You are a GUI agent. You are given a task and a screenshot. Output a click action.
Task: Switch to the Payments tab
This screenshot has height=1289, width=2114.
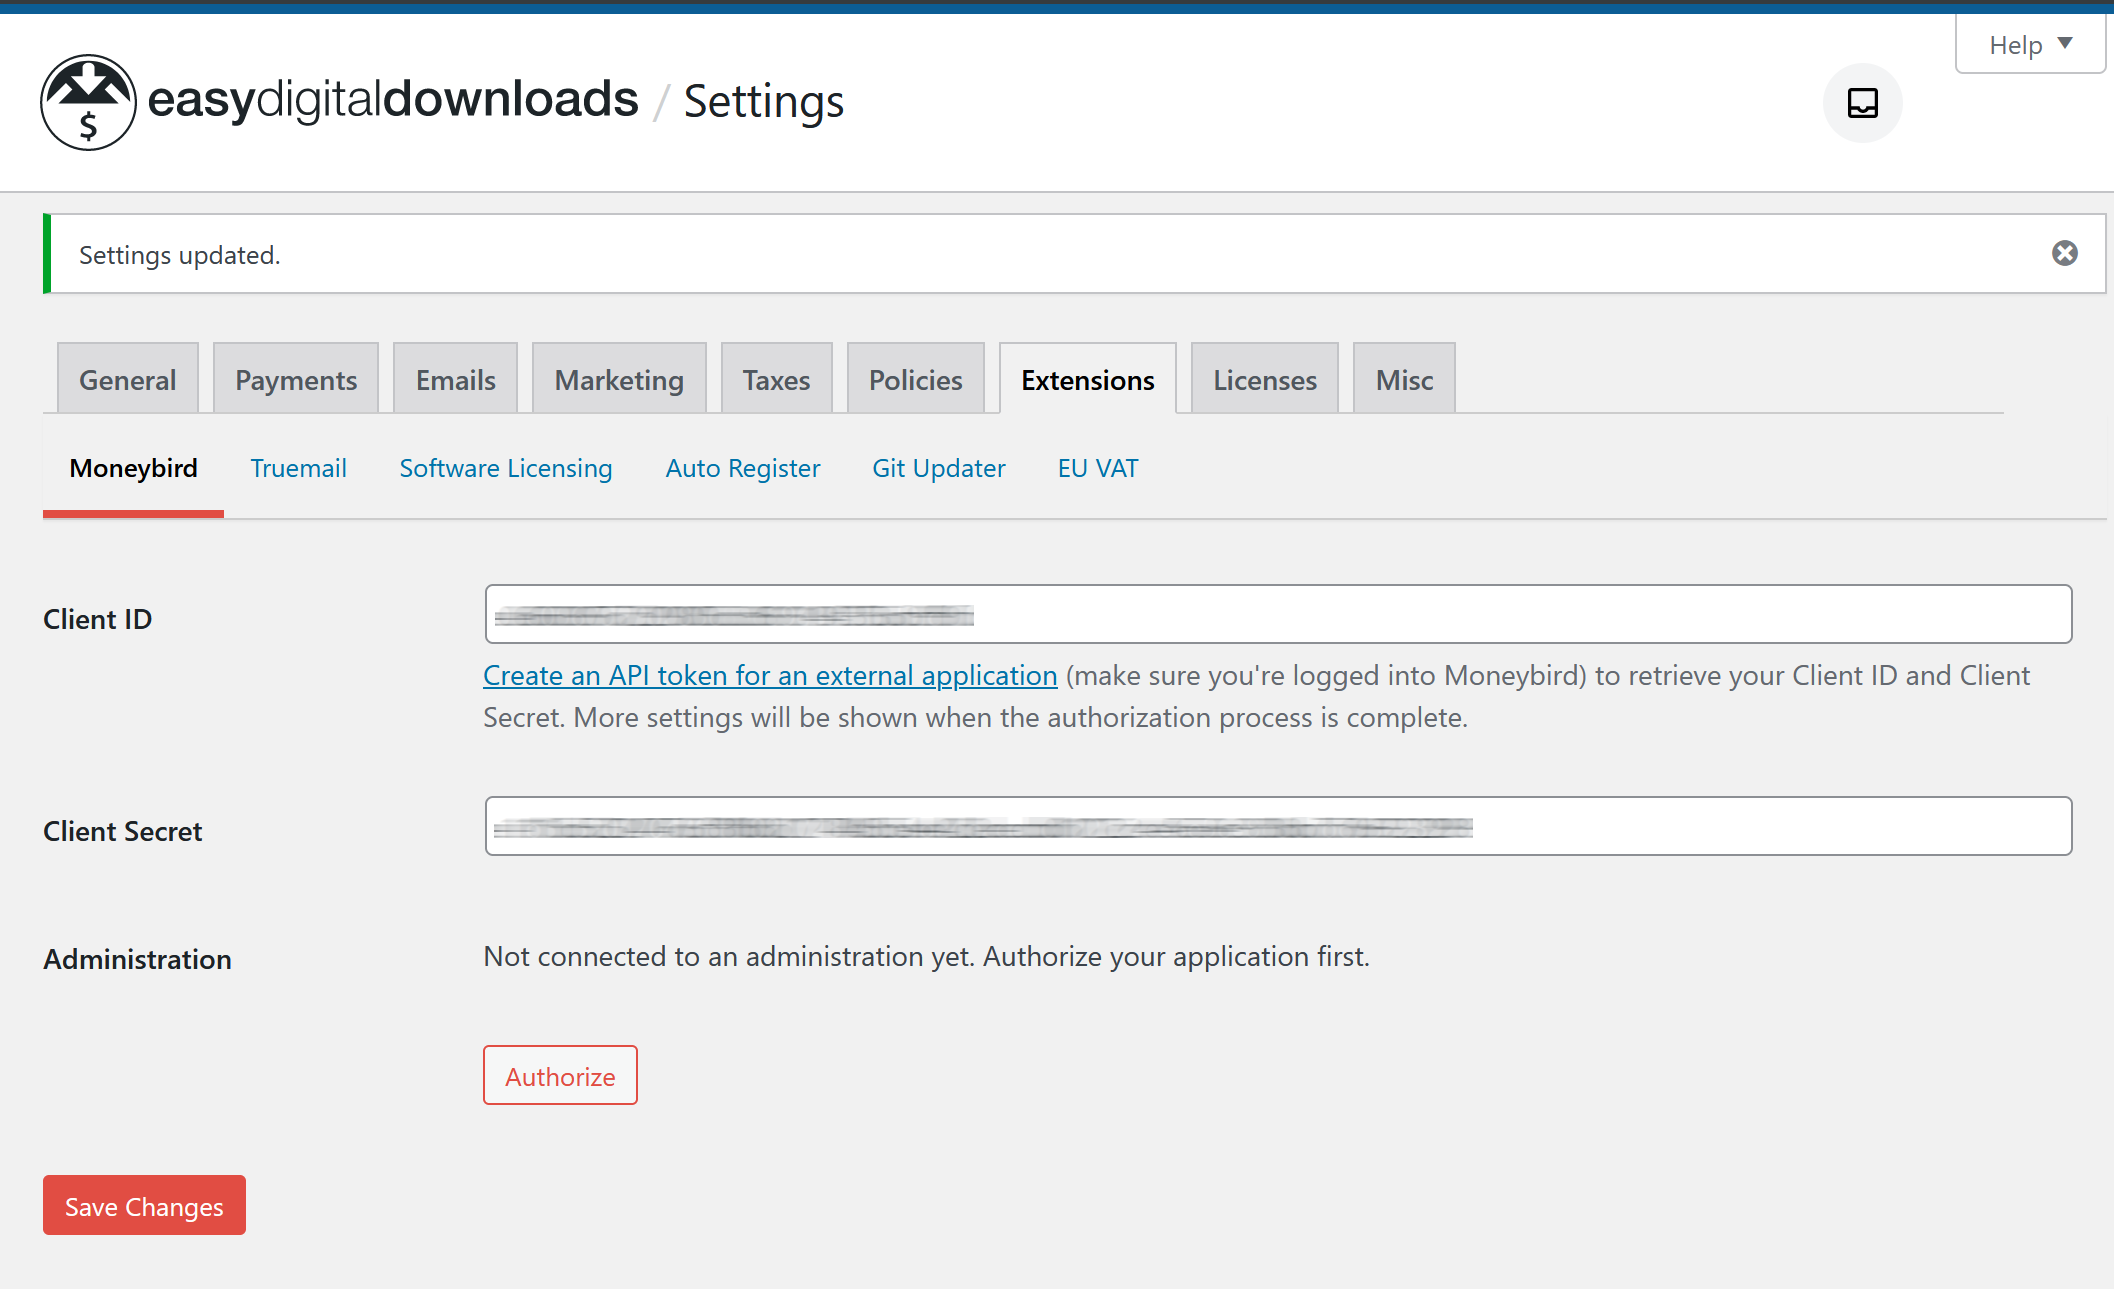(x=296, y=379)
